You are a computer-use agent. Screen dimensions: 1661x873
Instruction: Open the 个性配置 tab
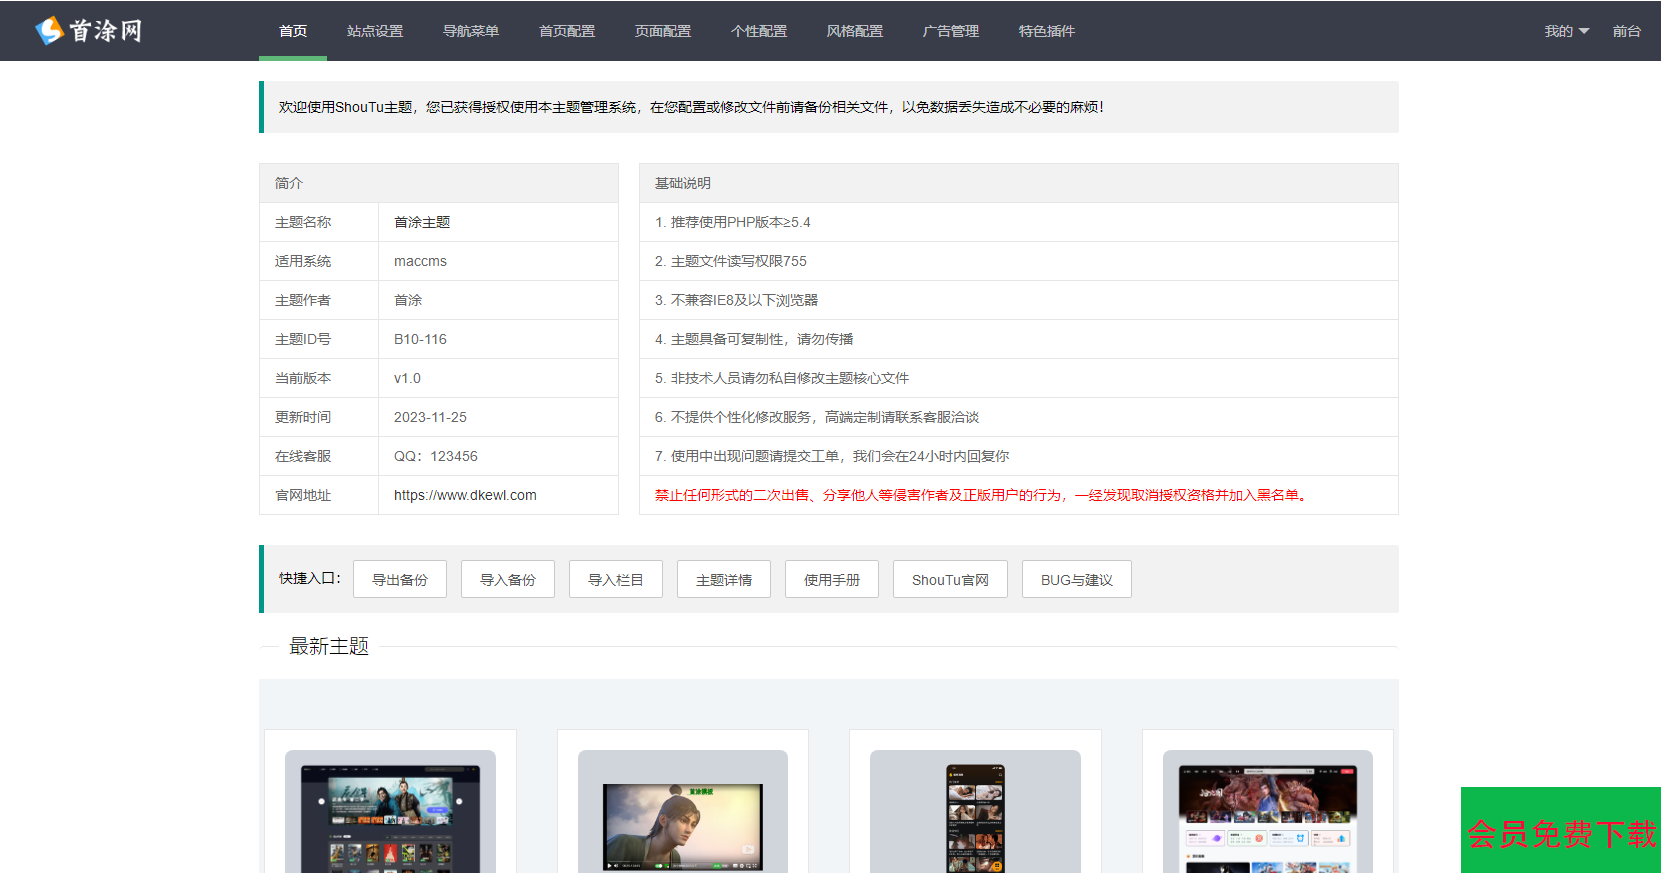point(759,31)
